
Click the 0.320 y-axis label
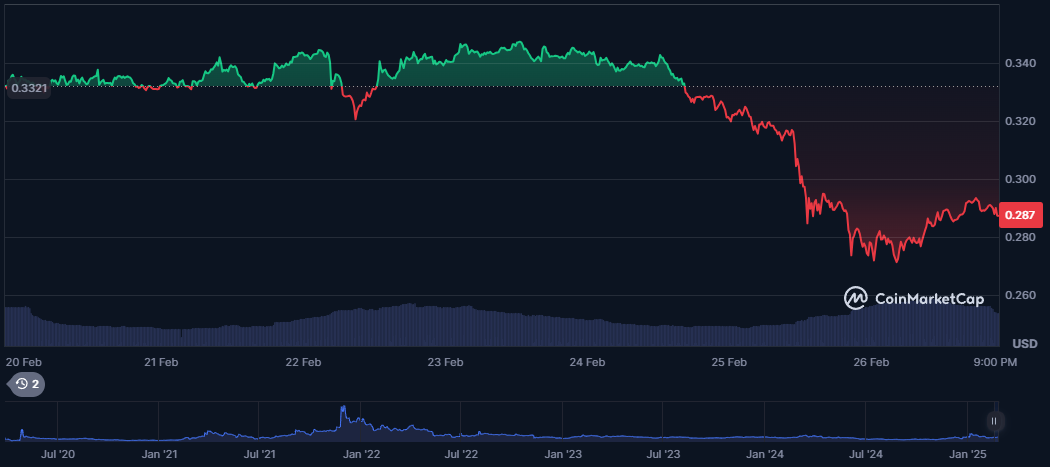[1023, 122]
